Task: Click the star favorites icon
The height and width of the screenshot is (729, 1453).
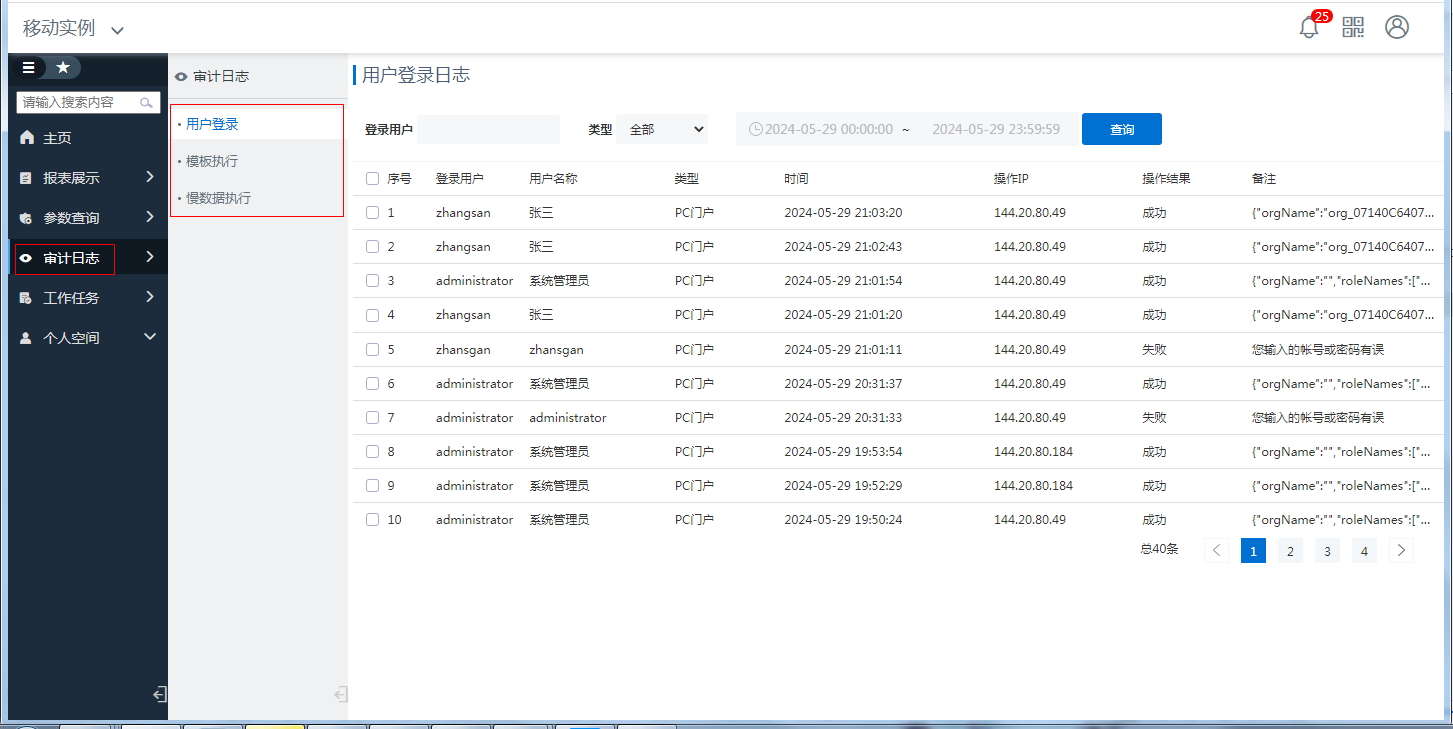Action: pyautogui.click(x=63, y=67)
